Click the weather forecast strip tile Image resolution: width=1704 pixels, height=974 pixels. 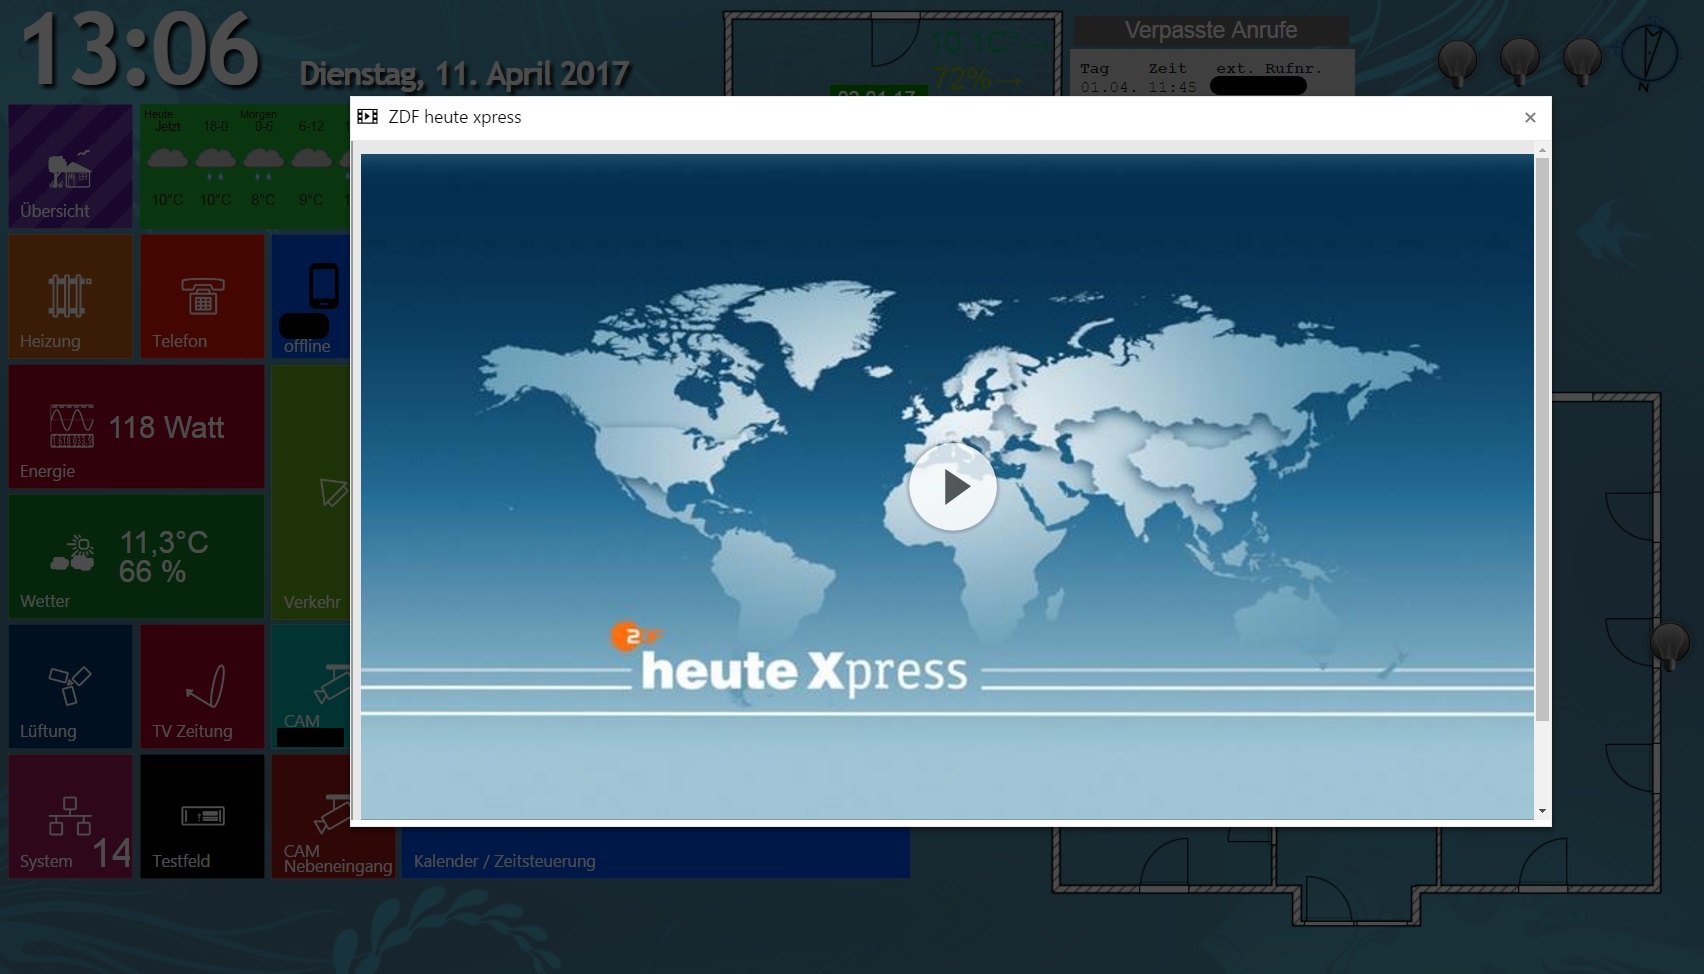pos(245,166)
